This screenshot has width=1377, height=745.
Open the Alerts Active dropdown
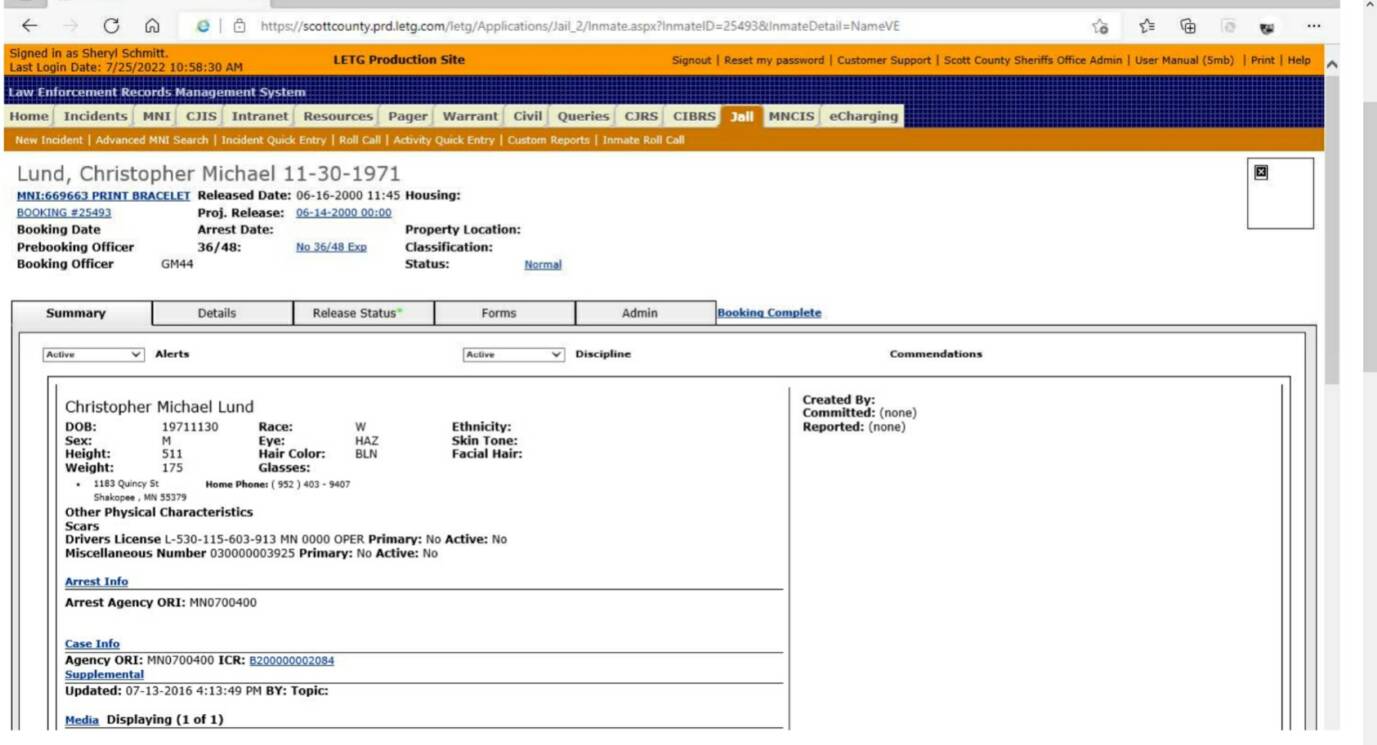[x=94, y=354]
